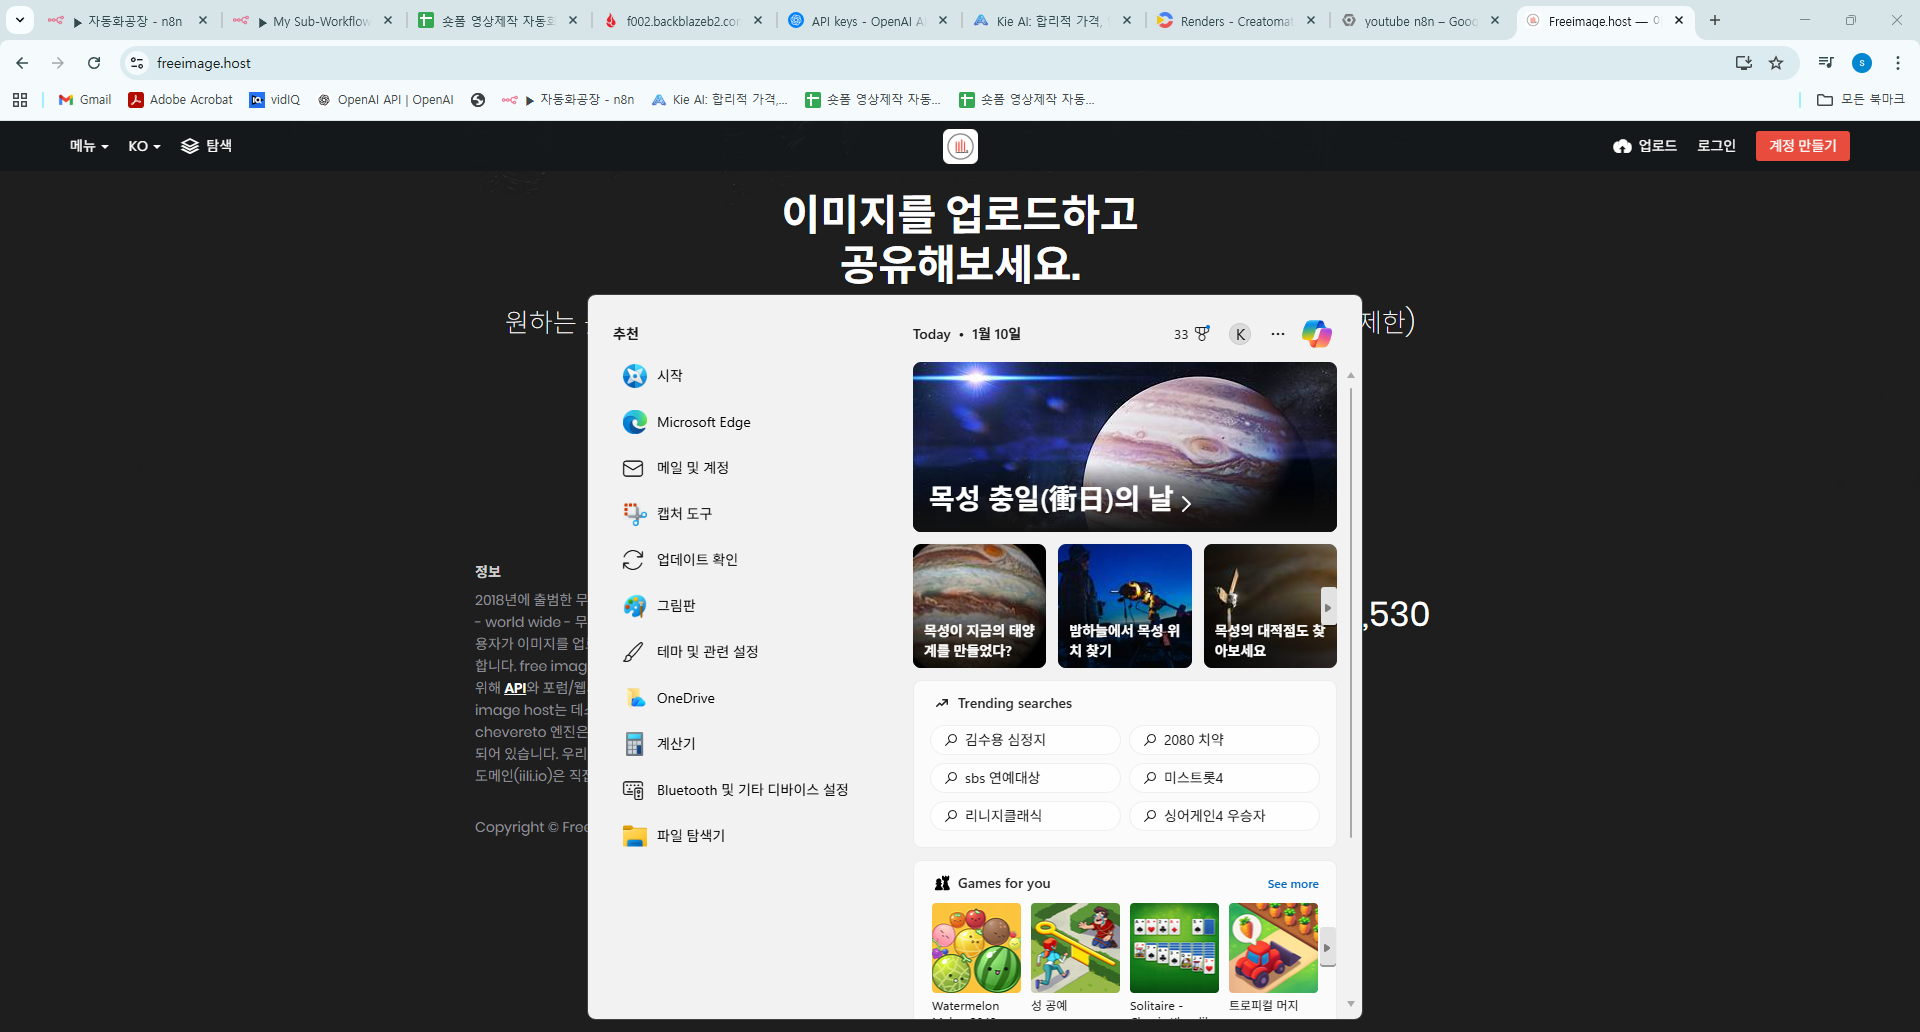Image resolution: width=1920 pixels, height=1032 pixels.
Task: Open the media control icon in Chrome toolbar
Action: [x=1826, y=63]
